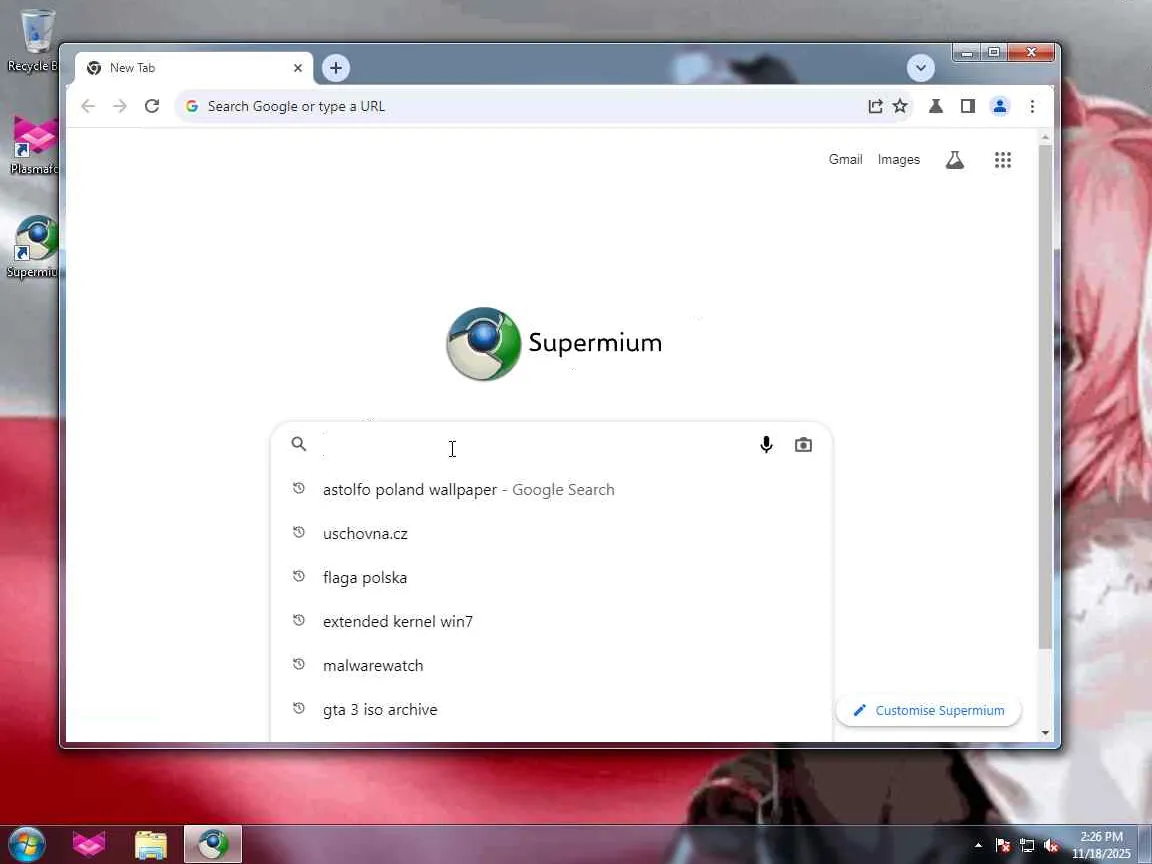
Task: Select the New Tab tab
Action: 194,68
